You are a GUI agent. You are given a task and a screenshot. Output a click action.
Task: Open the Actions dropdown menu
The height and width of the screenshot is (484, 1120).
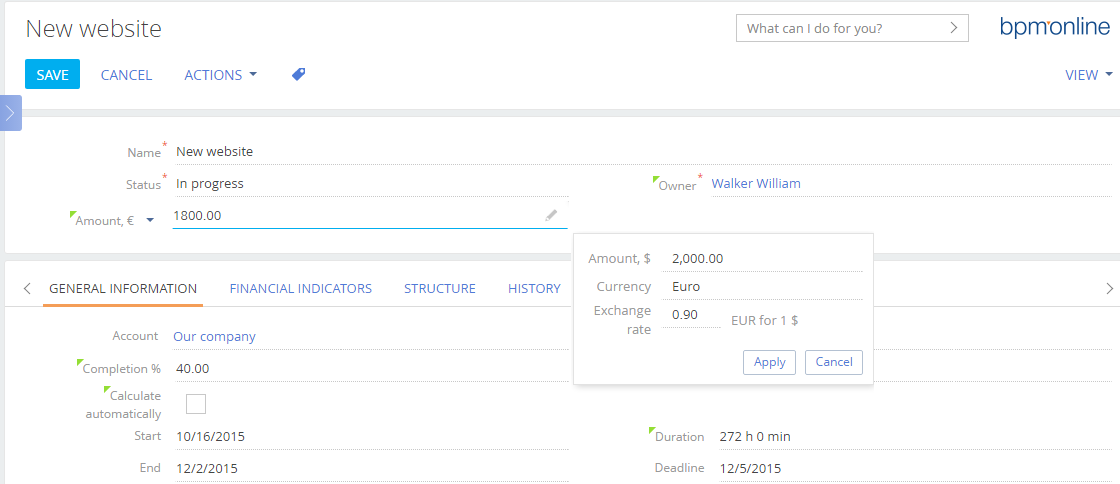(x=220, y=75)
